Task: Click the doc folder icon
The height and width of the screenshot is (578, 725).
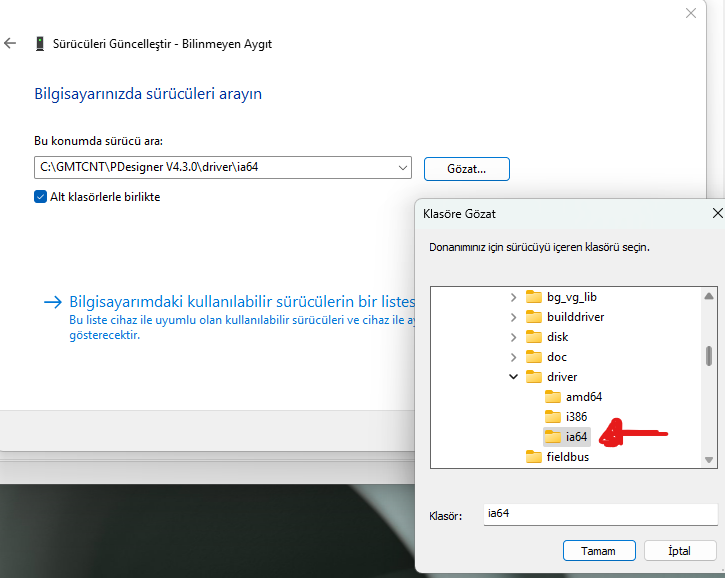Action: (534, 357)
